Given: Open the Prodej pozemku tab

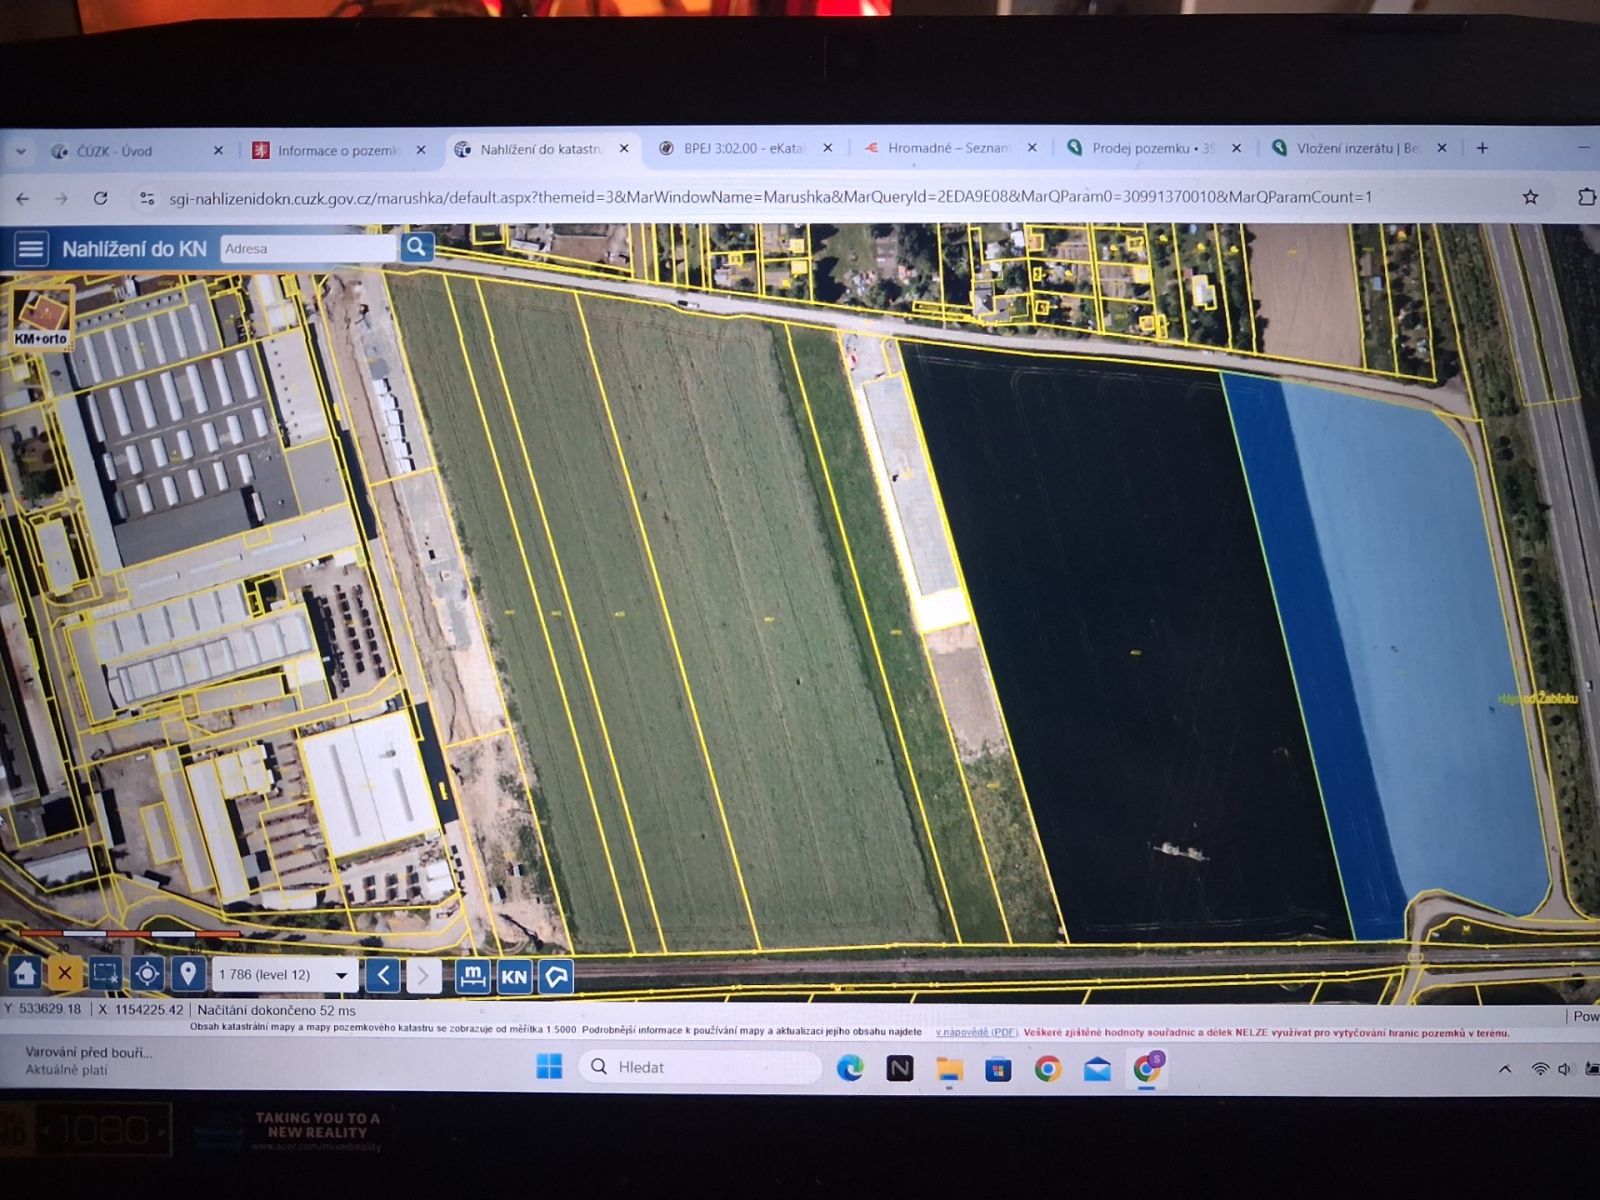Looking at the screenshot, I should pyautogui.click(x=1152, y=148).
